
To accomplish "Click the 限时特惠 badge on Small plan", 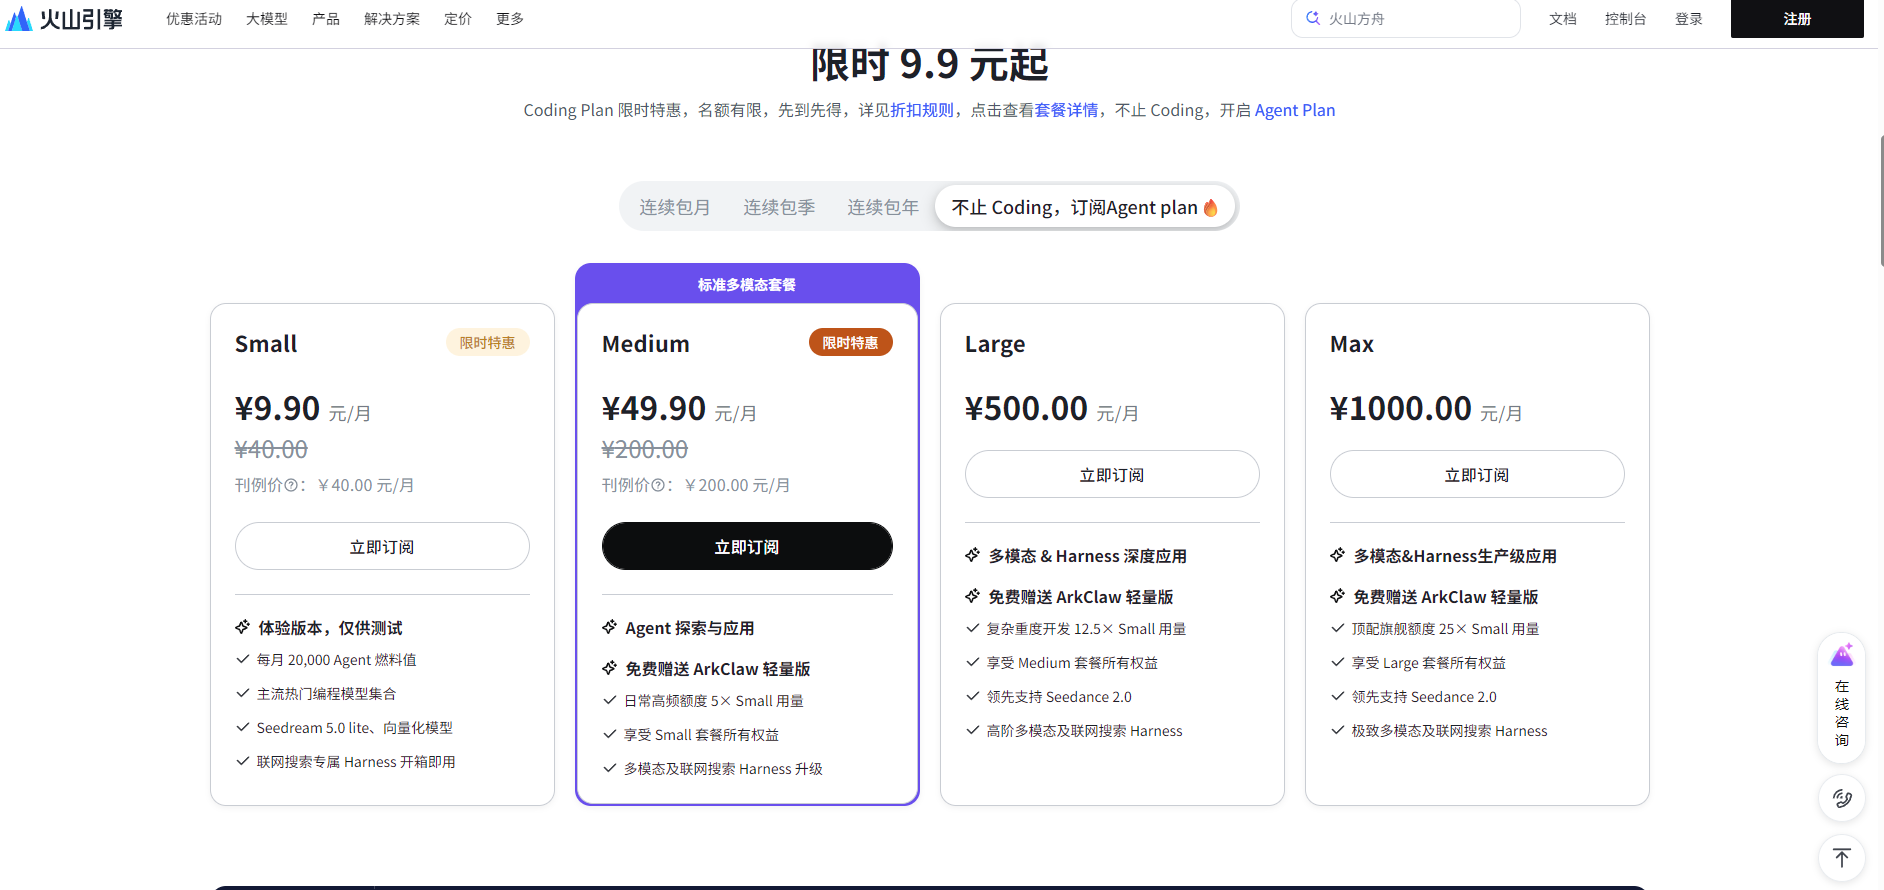I will coord(487,343).
